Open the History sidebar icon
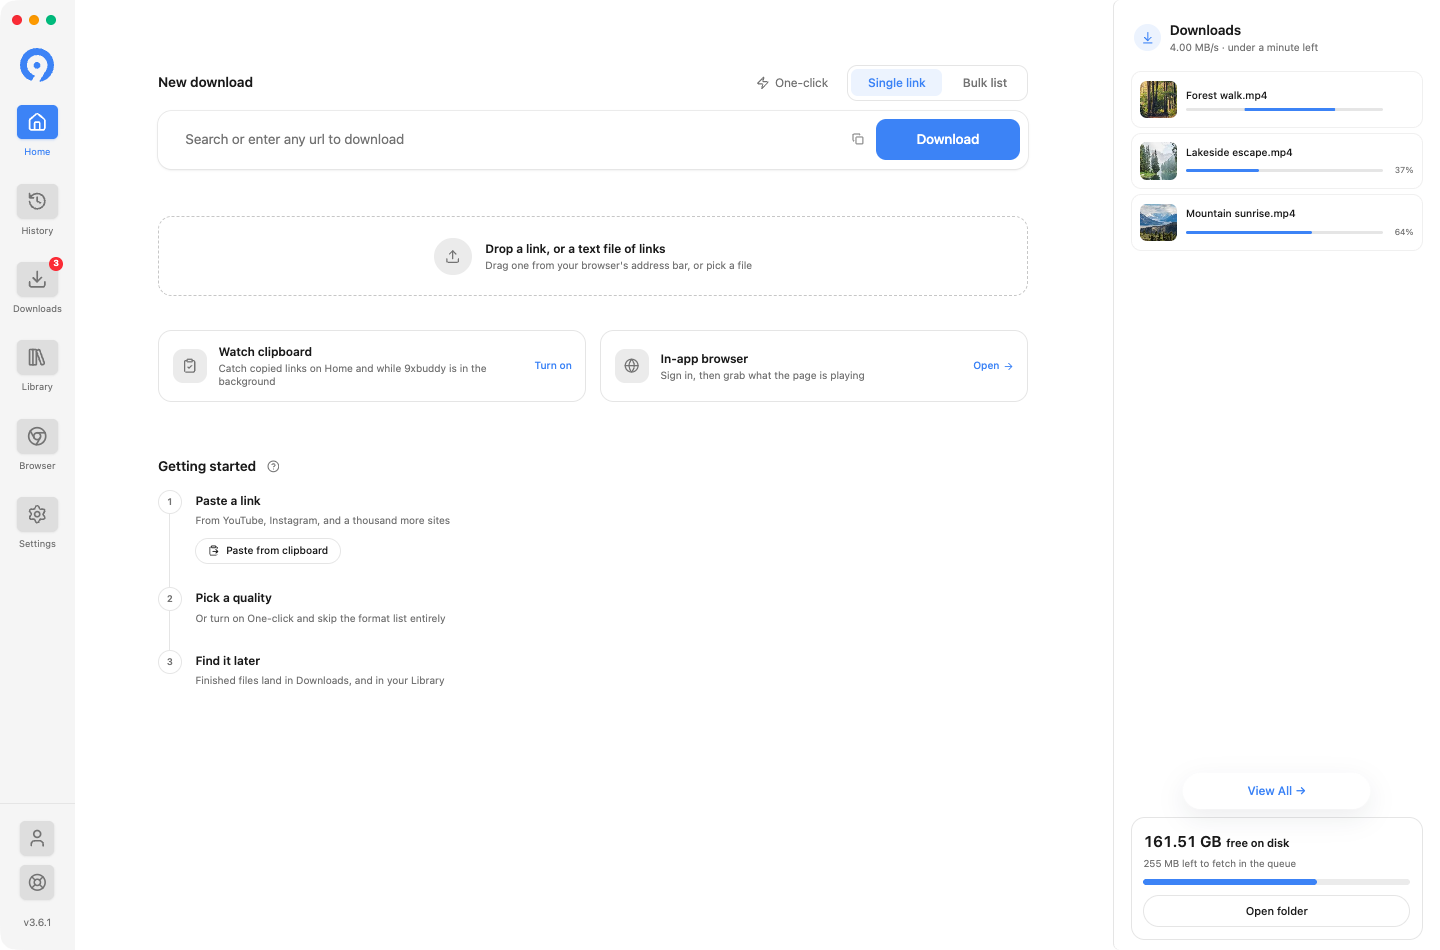Screen dimensions: 1440x950 [x=37, y=201]
